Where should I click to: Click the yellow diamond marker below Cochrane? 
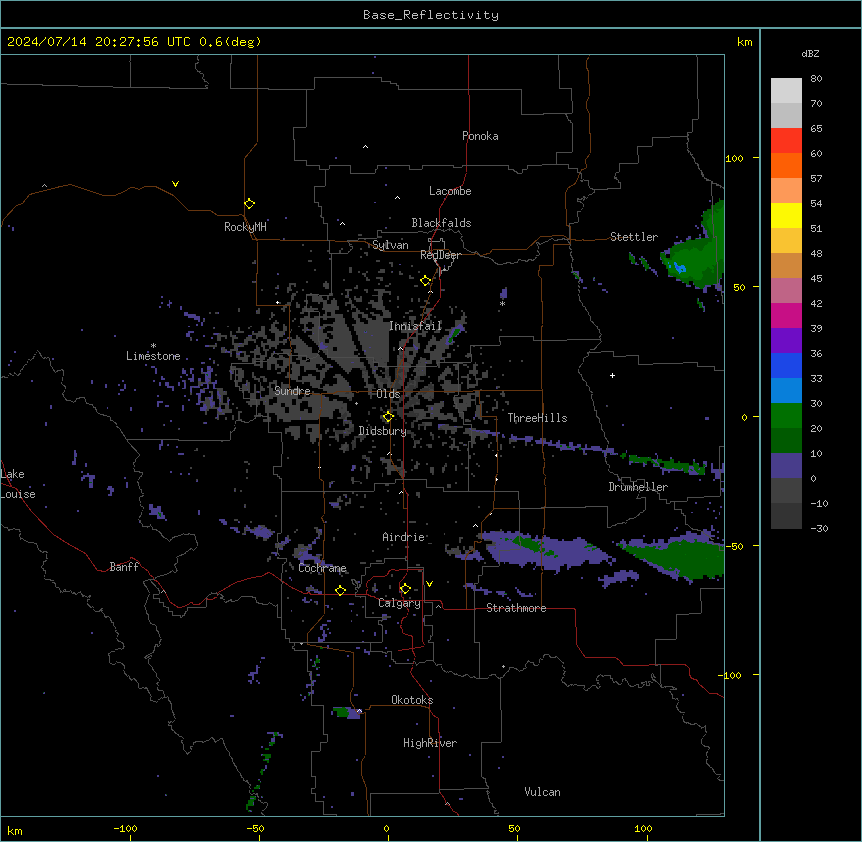click(x=340, y=590)
